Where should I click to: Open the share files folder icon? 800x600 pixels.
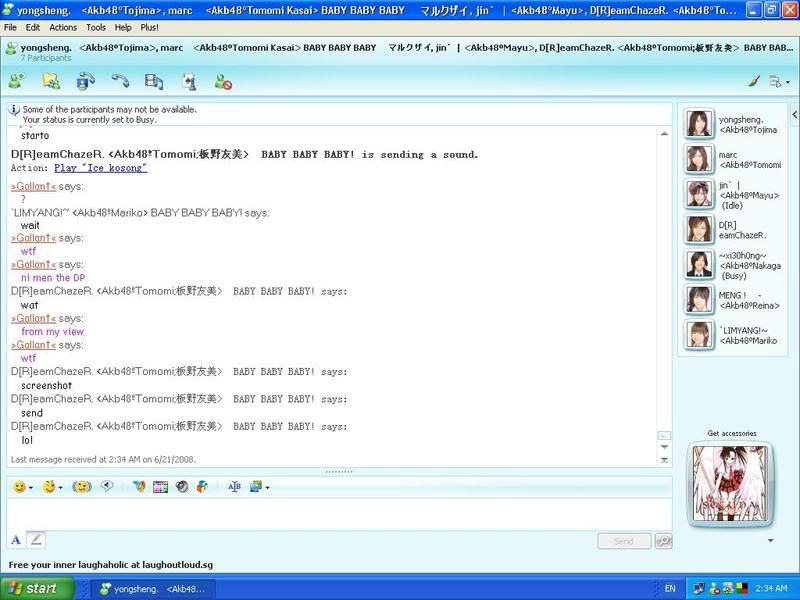(x=51, y=81)
